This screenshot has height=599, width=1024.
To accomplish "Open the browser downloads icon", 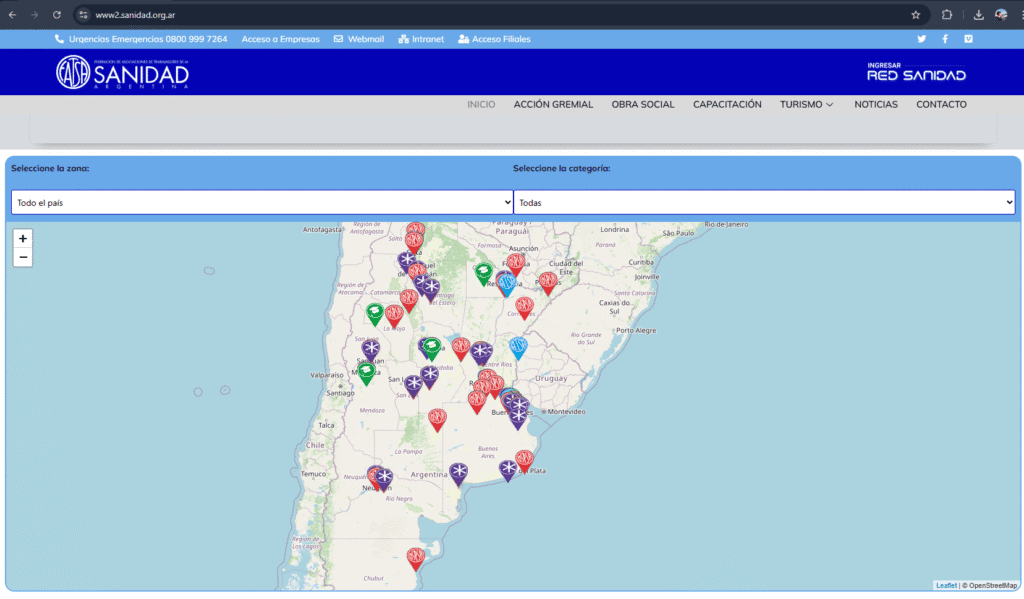I will click(x=978, y=14).
